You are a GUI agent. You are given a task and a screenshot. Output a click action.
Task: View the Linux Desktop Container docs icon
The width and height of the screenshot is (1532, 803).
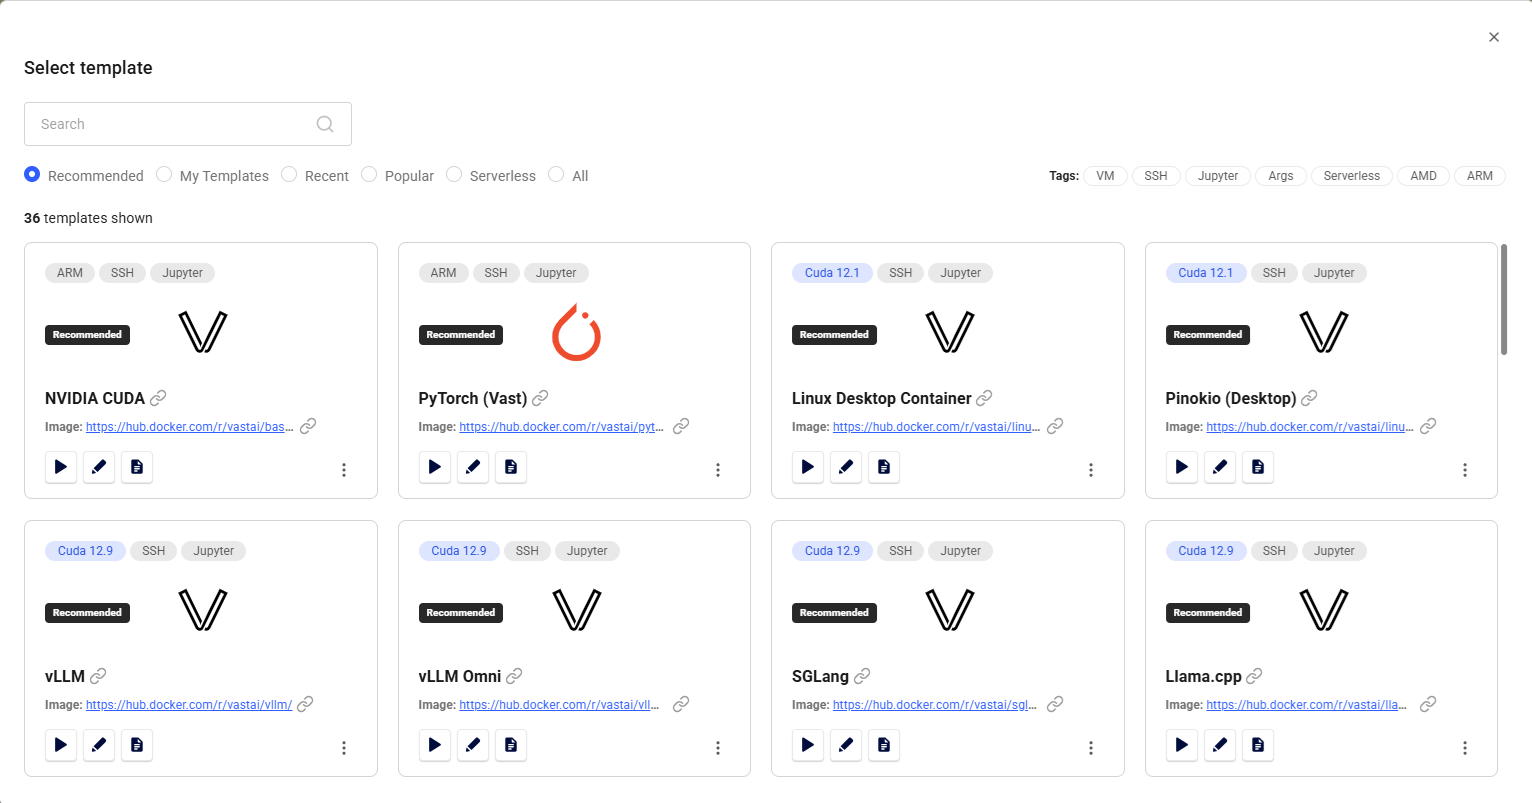(884, 467)
